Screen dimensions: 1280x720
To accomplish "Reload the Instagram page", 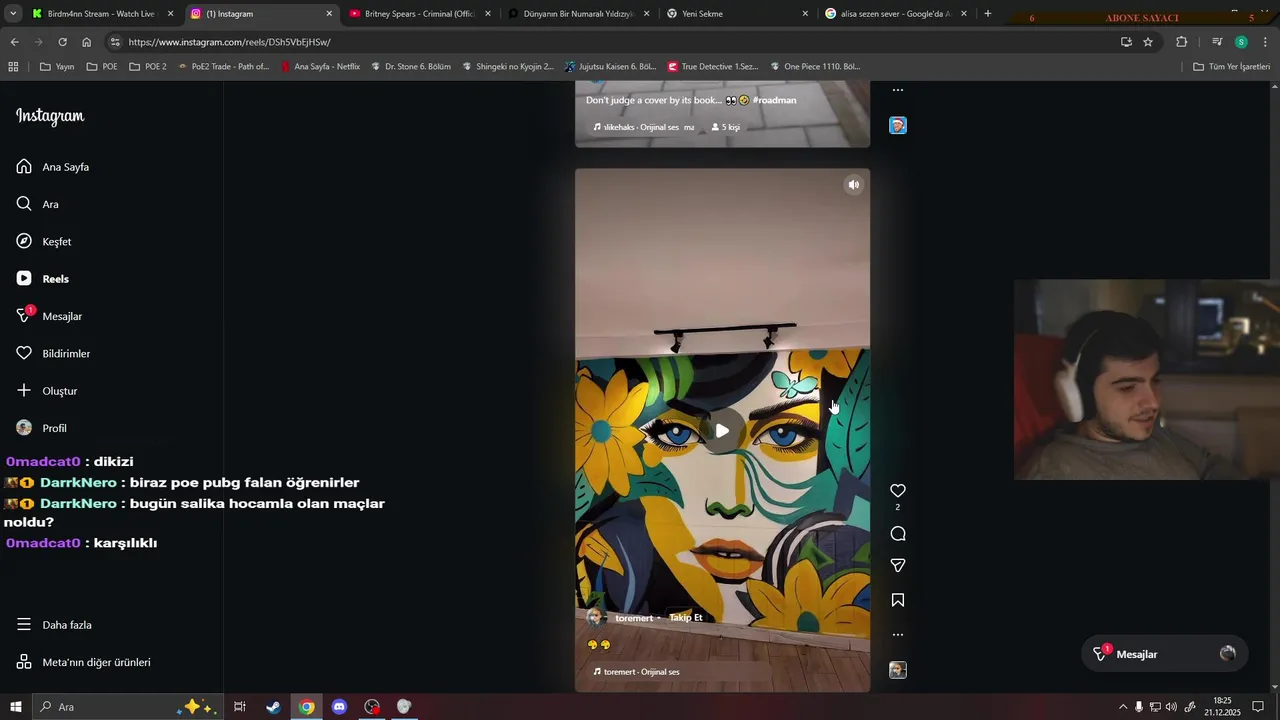I will (x=62, y=42).
